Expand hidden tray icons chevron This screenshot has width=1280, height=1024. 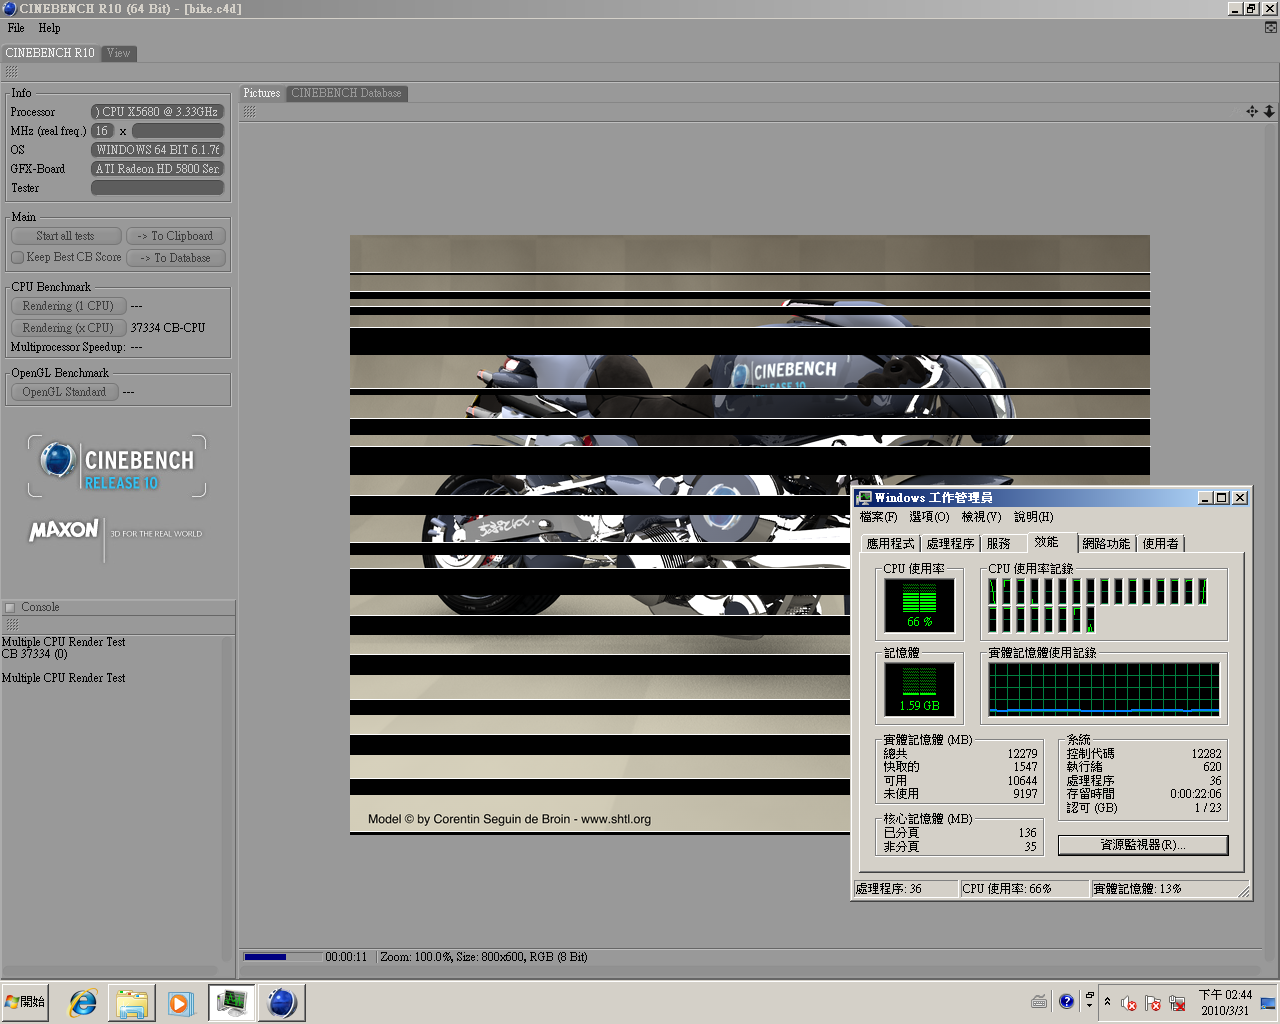(1107, 1001)
